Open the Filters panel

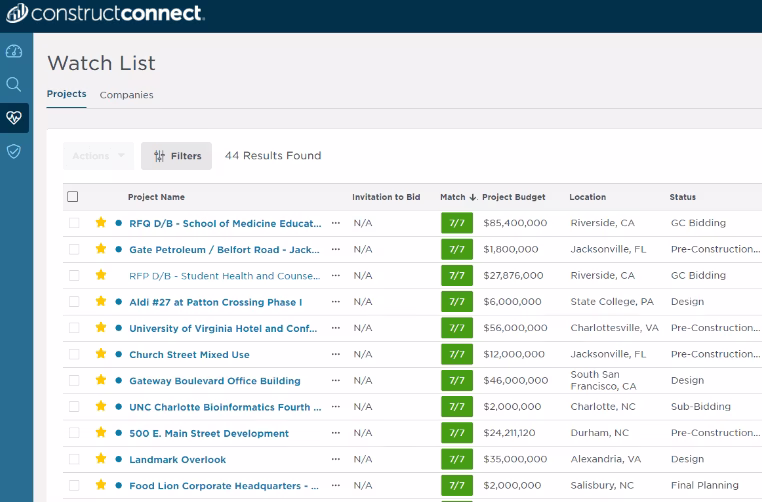click(176, 156)
